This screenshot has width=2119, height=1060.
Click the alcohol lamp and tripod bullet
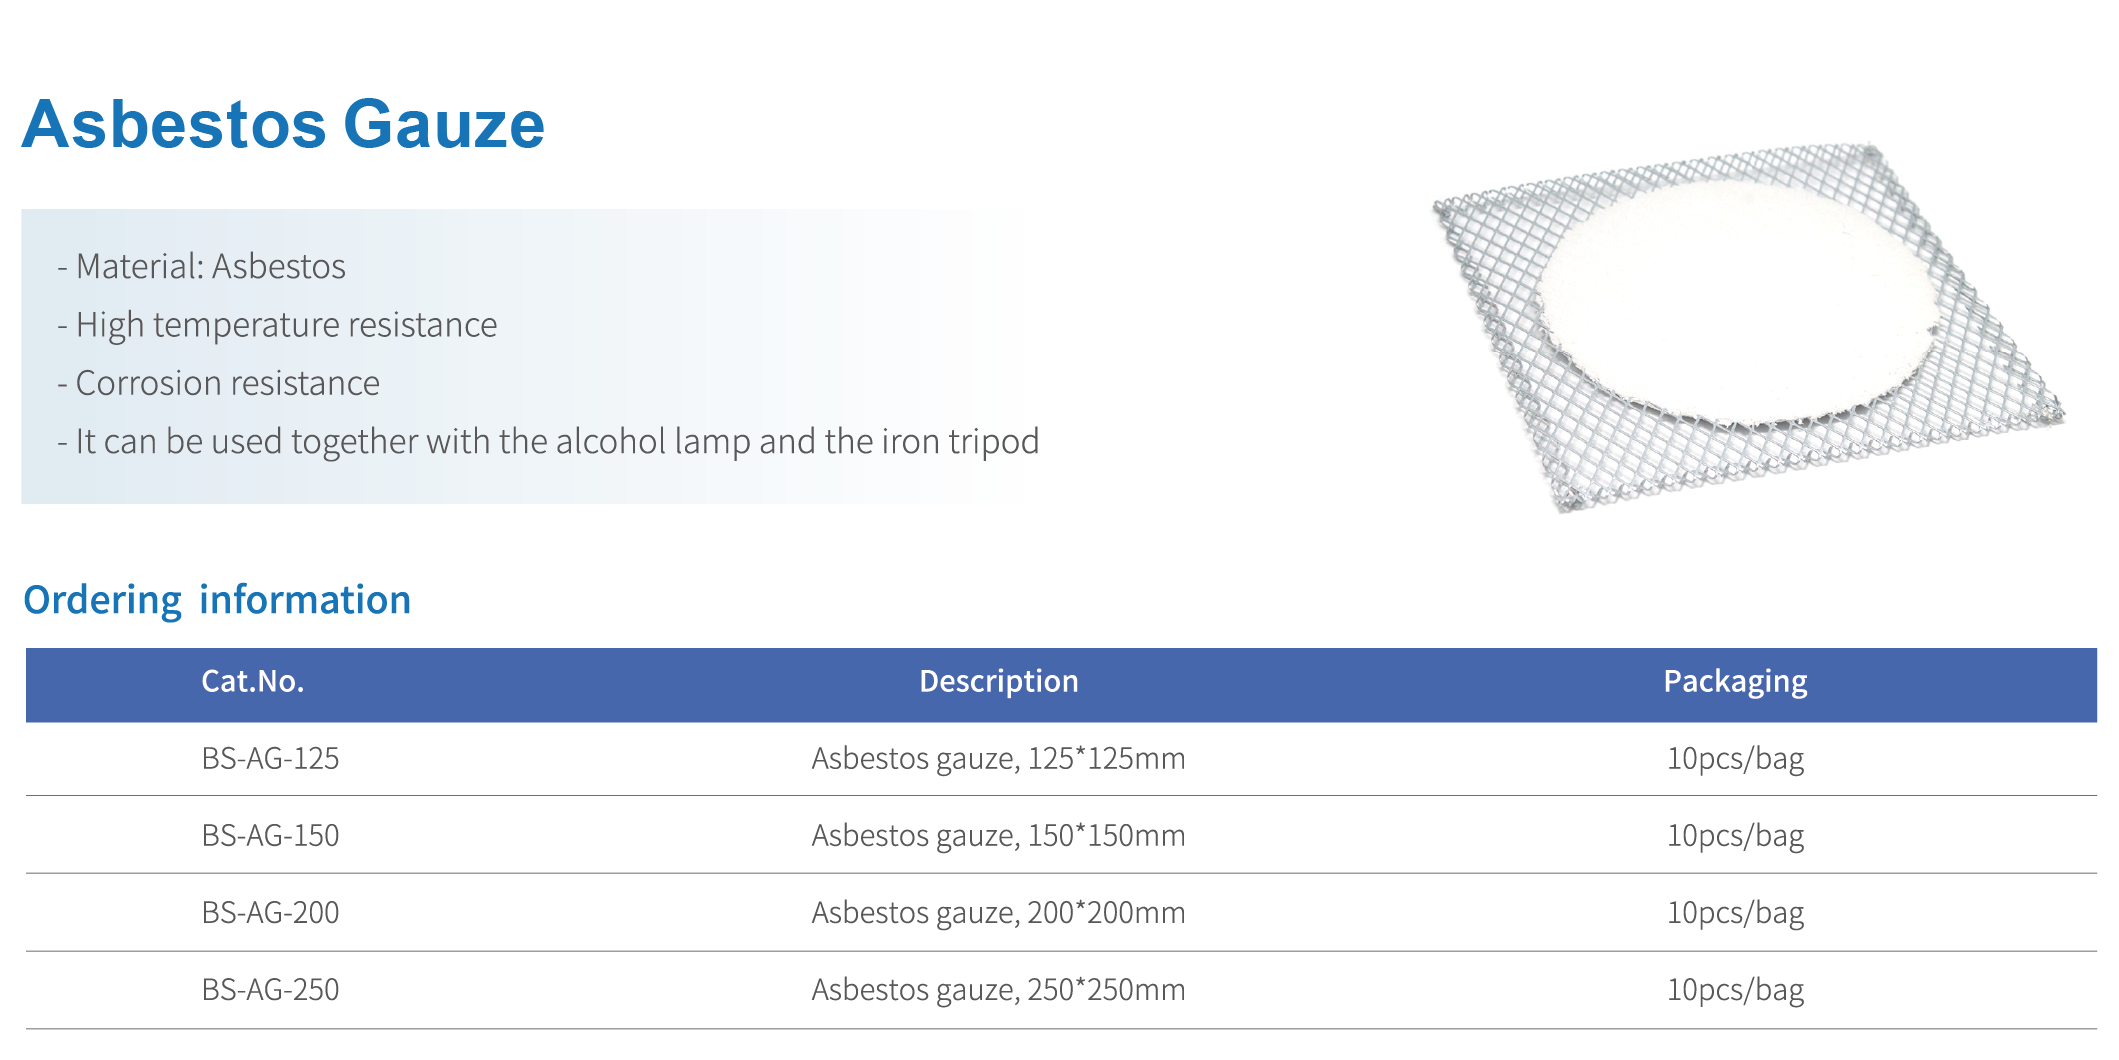[548, 442]
